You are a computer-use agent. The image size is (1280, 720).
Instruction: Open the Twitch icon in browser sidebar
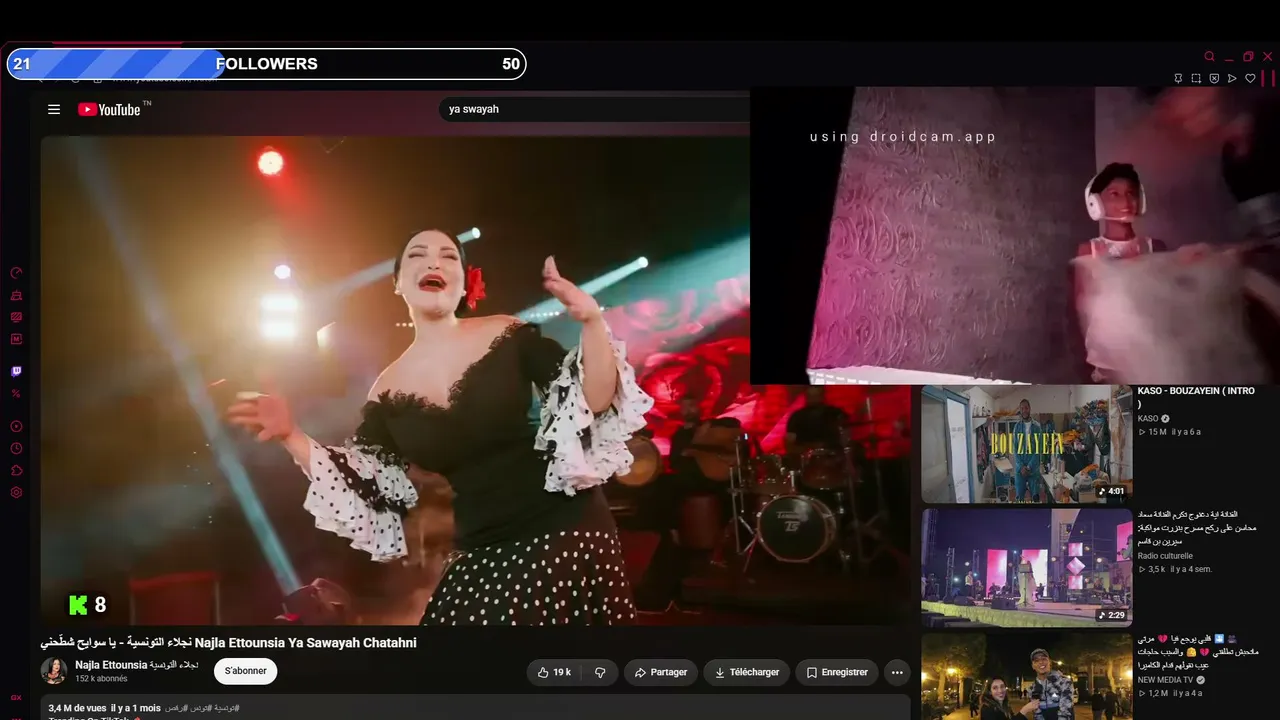[16, 372]
